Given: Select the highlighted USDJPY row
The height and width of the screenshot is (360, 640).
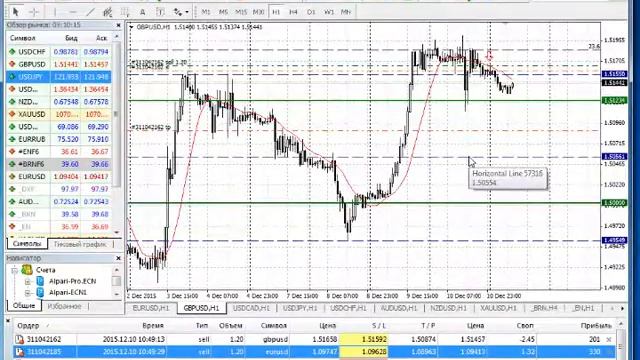Looking at the screenshot, I should 59,77.
